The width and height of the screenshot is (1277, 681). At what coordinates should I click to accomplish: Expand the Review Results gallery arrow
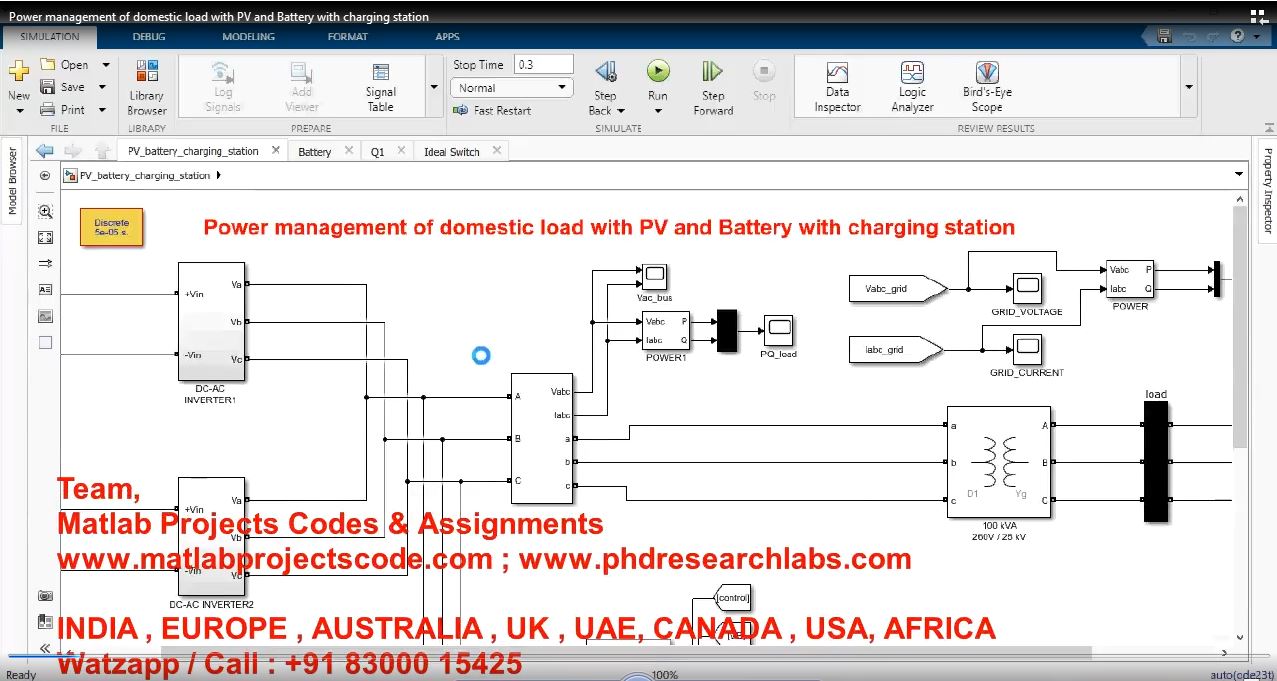1188,87
